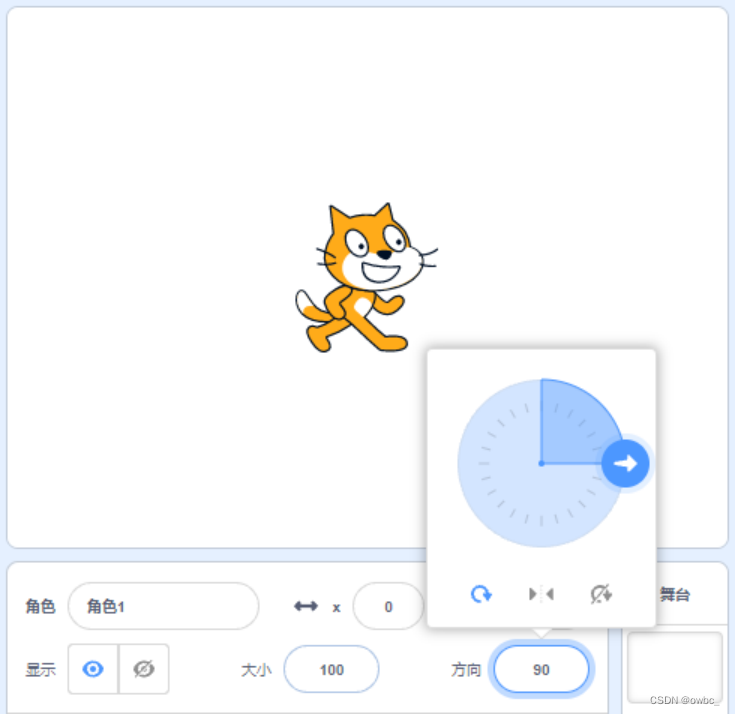
Task: Click the x position field showing 0
Action: point(389,606)
